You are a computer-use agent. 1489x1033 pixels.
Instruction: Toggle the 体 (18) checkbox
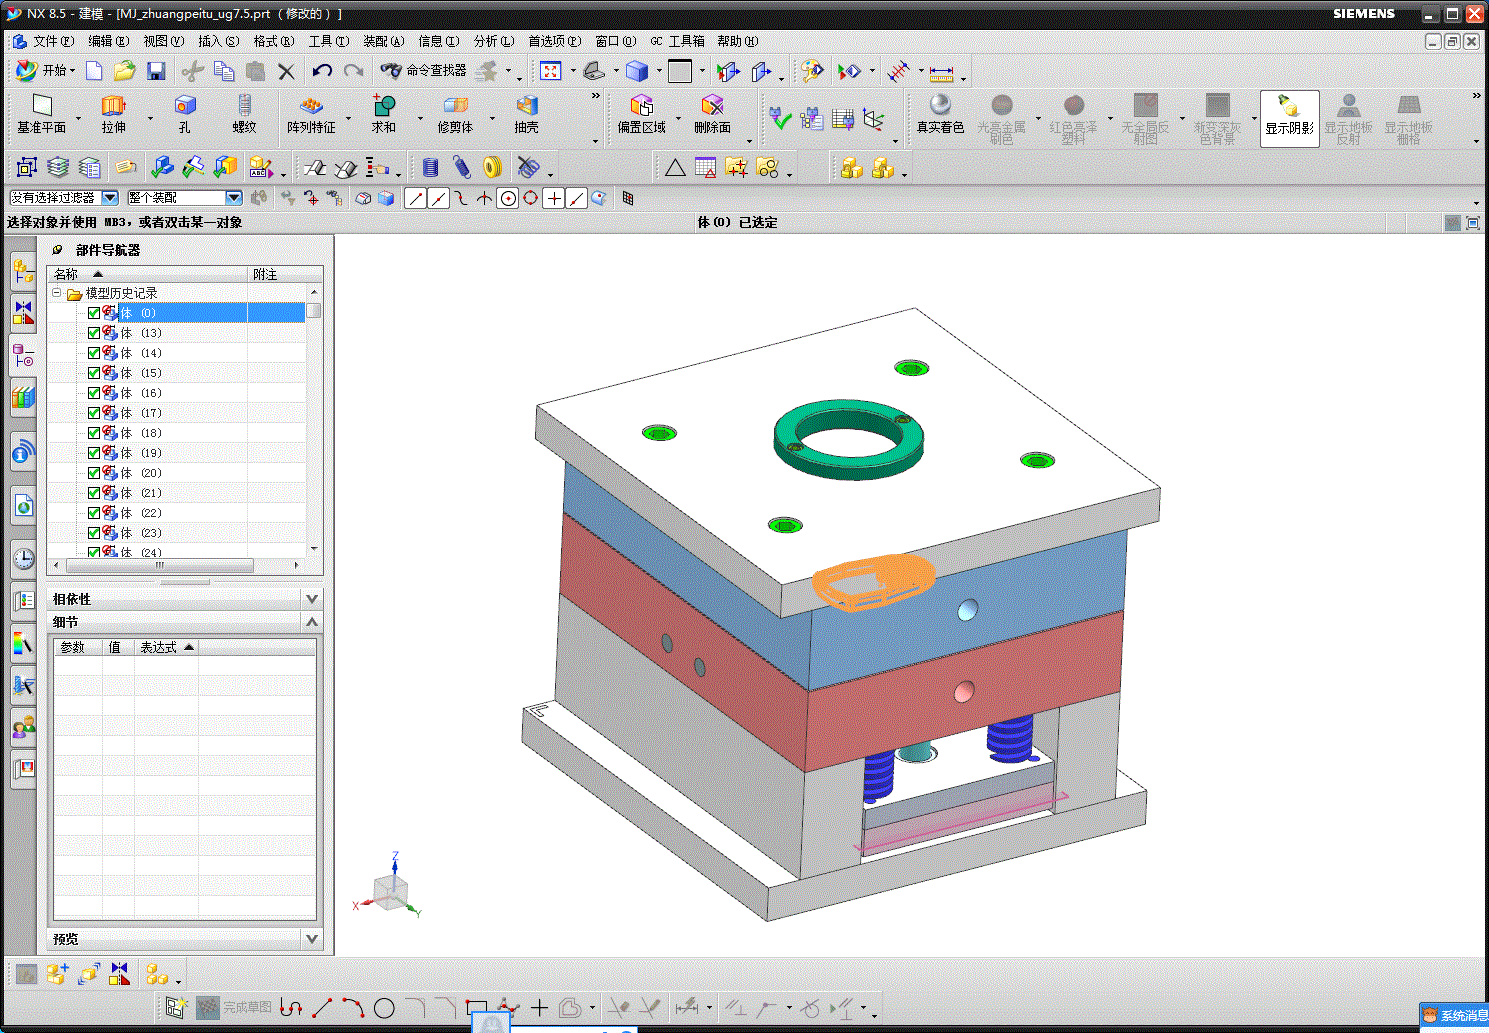[x=94, y=433]
